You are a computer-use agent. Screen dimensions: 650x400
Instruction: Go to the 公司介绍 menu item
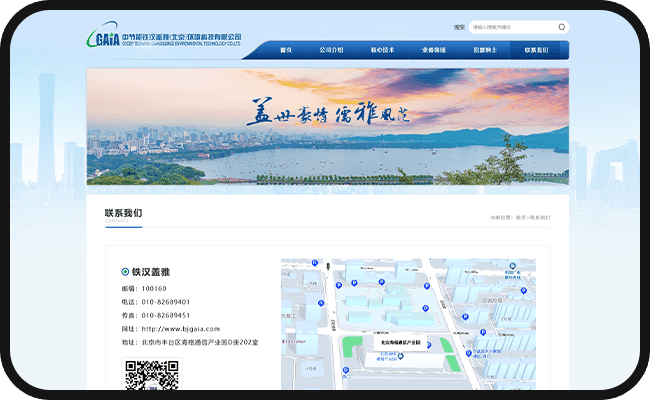(x=331, y=50)
